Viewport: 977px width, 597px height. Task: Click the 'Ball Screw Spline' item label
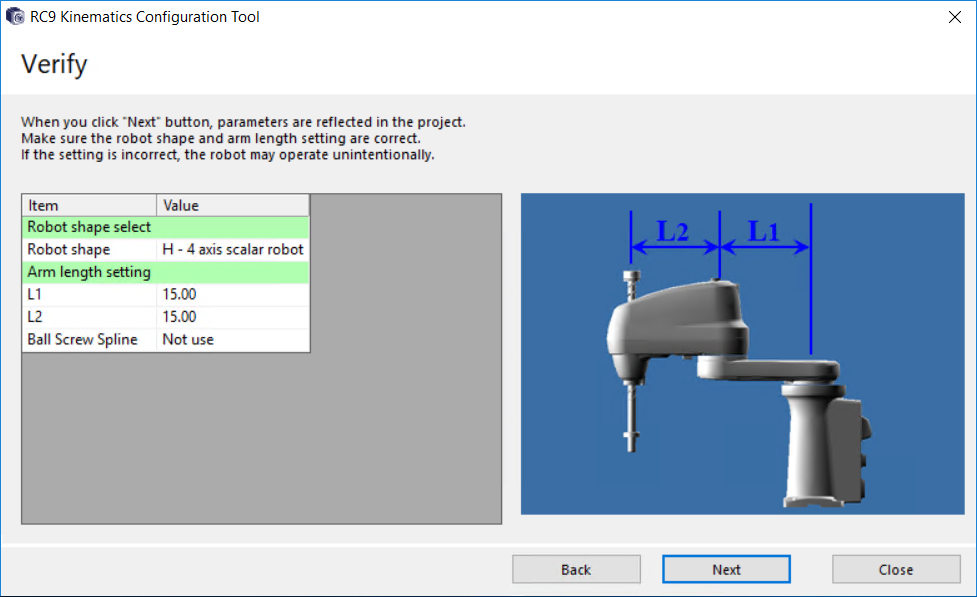pyautogui.click(x=85, y=339)
